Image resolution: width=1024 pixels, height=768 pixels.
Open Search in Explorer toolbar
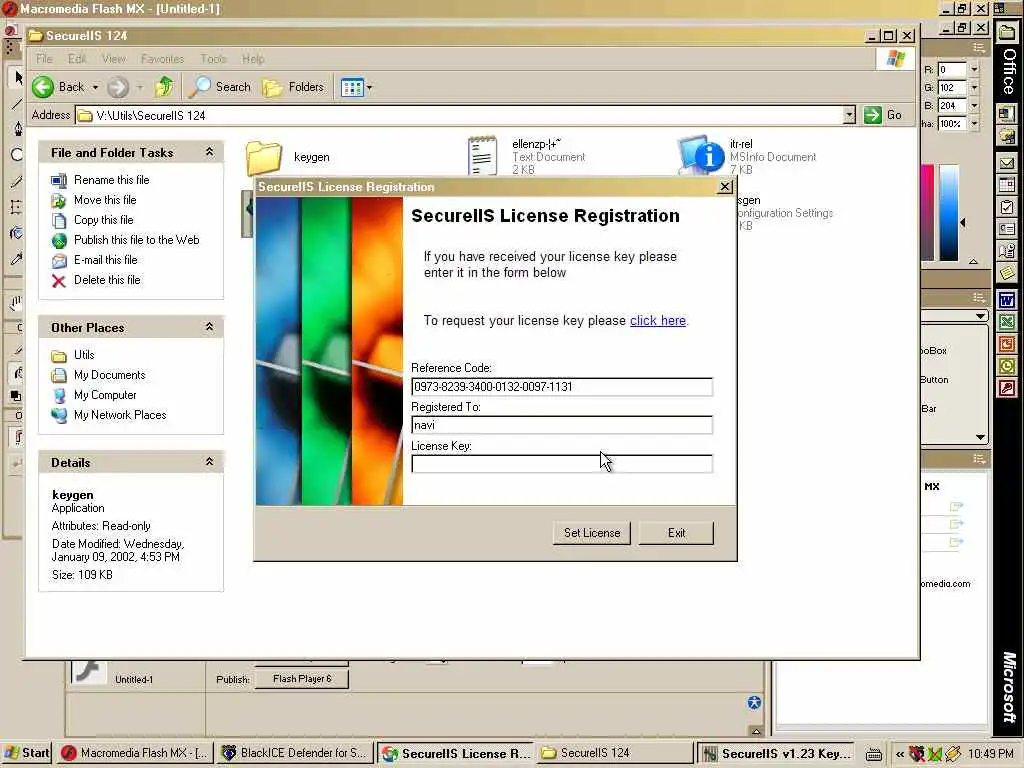point(219,87)
